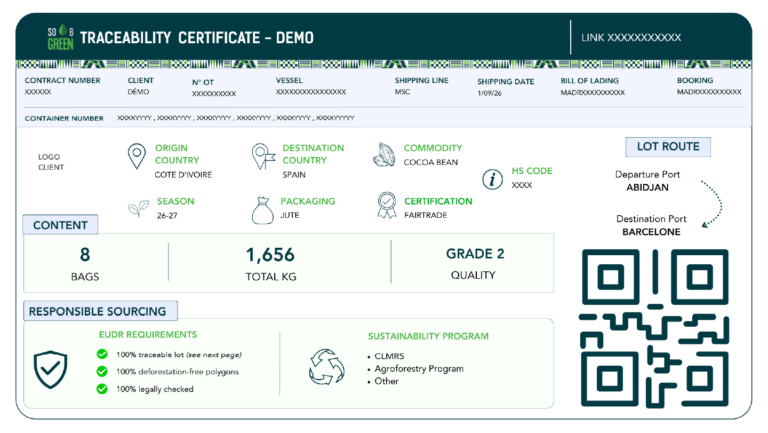768x433 pixels.
Task: Click COTE D'IVOIRE origin value
Action: pos(183,175)
